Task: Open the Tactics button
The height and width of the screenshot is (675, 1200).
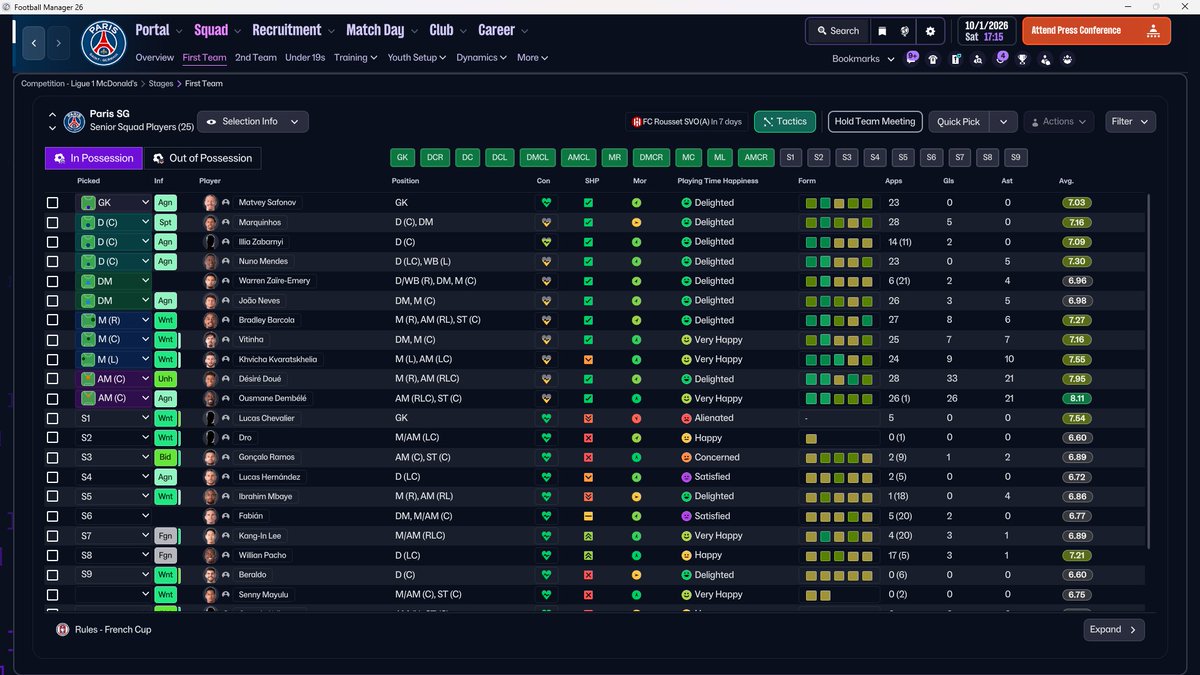Action: click(785, 121)
